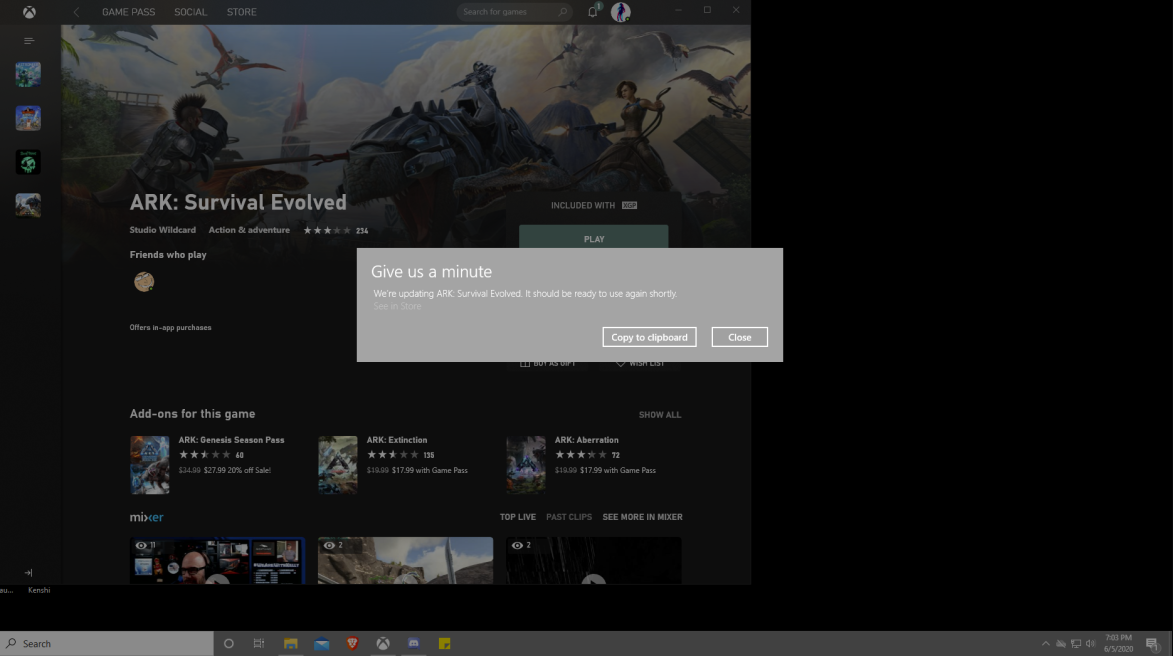Open Sticky Notes from taskbar
1173x656 pixels.
pos(444,643)
